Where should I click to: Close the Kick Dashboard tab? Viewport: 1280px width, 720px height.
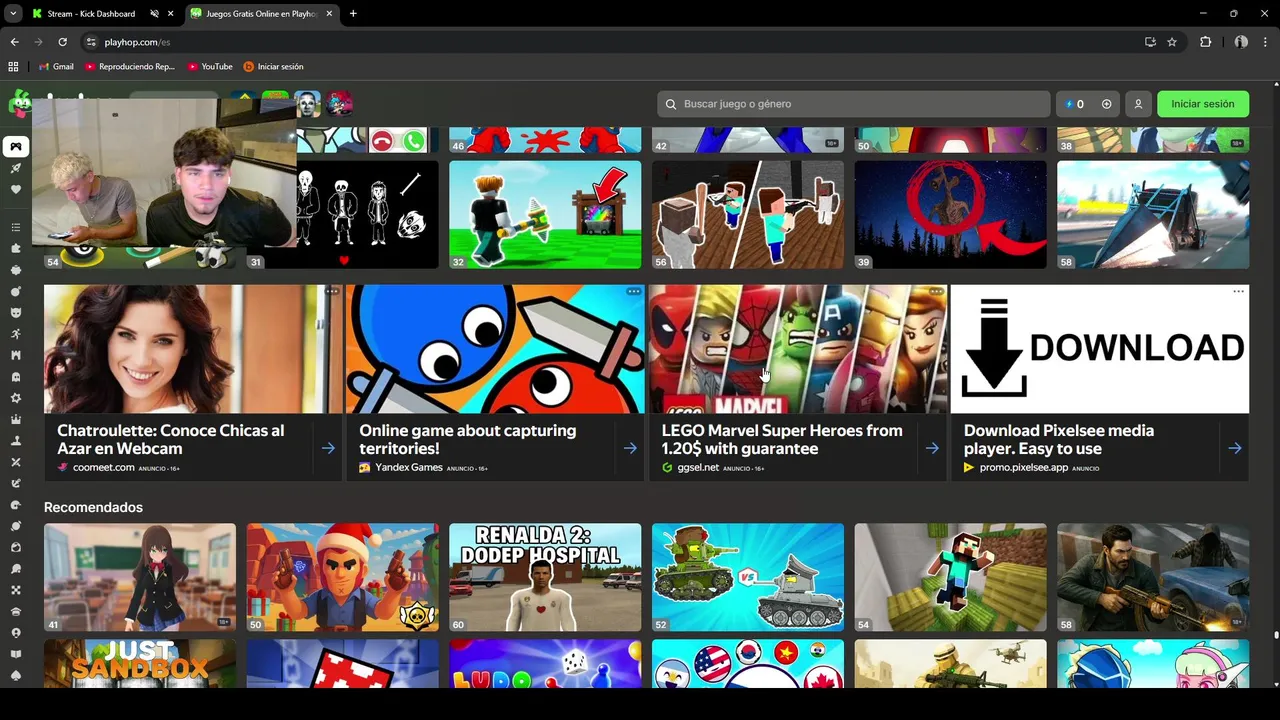coord(170,14)
